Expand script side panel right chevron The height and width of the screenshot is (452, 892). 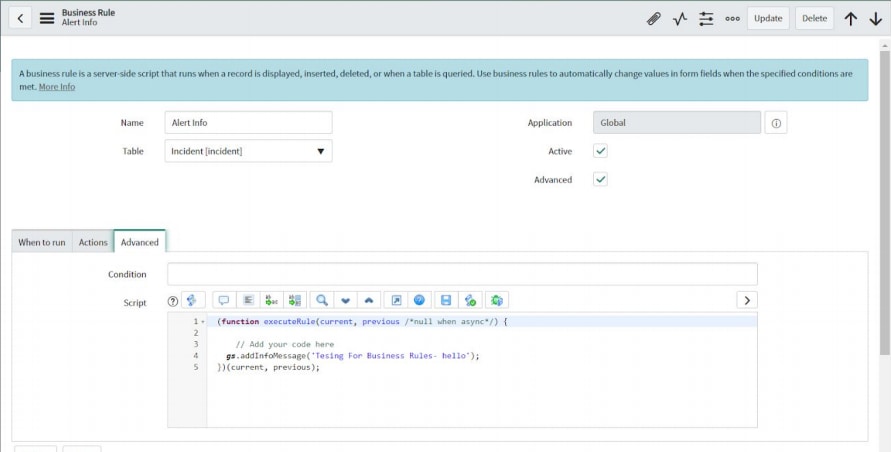747,300
